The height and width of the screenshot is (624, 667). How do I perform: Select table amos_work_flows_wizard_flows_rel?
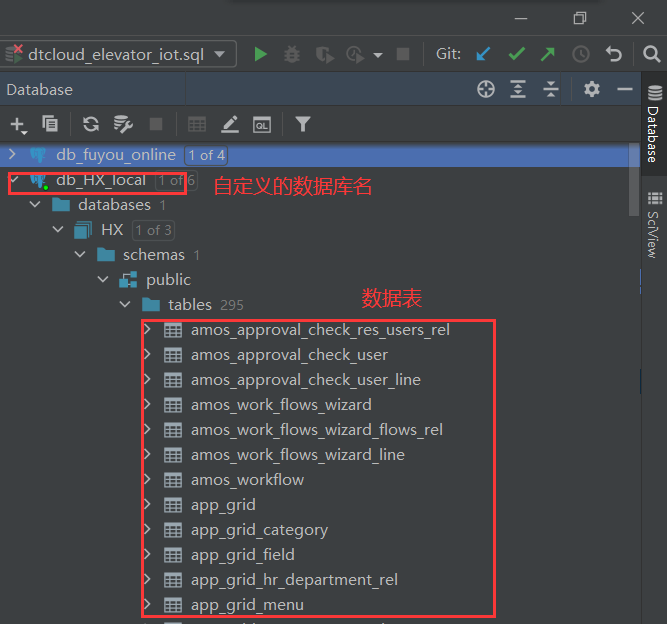click(x=317, y=430)
